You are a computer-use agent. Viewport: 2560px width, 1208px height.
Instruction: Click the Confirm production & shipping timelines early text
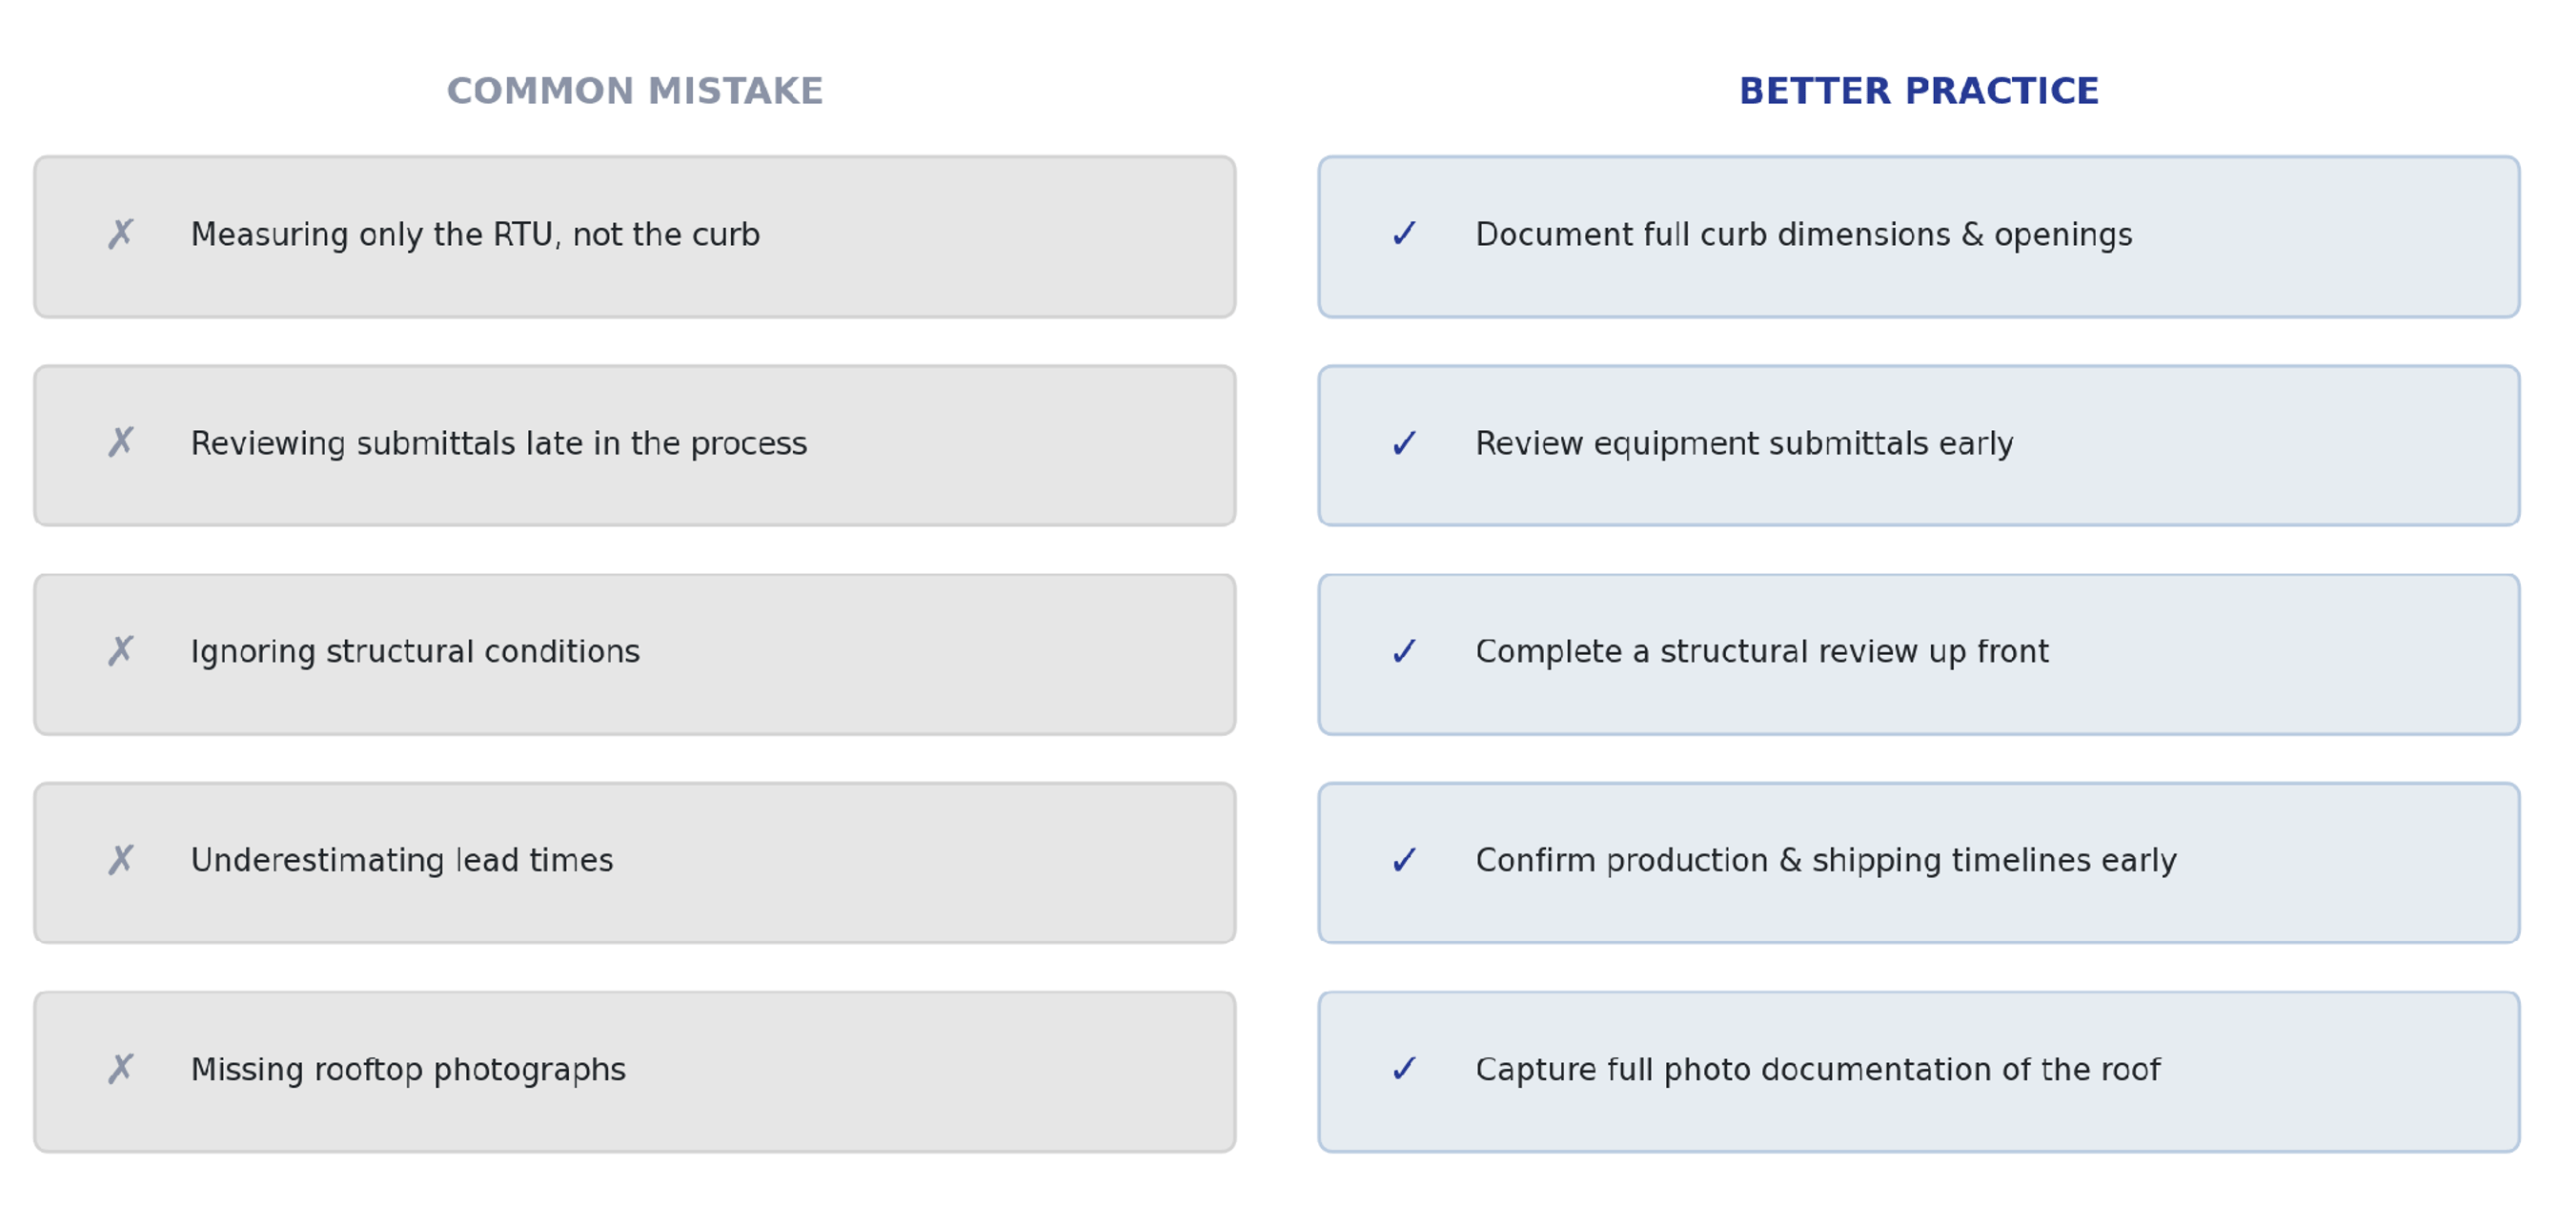click(x=1825, y=860)
